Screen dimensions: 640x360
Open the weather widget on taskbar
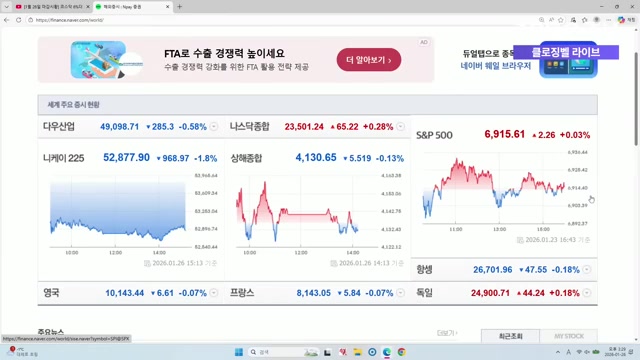[22, 352]
